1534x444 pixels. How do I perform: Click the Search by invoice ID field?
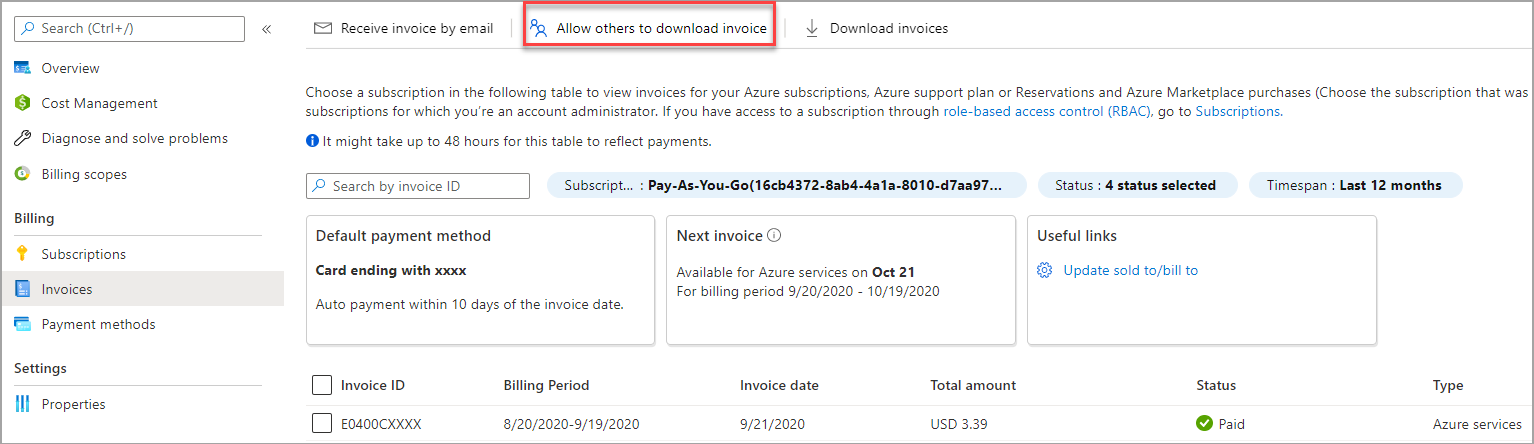click(x=418, y=186)
